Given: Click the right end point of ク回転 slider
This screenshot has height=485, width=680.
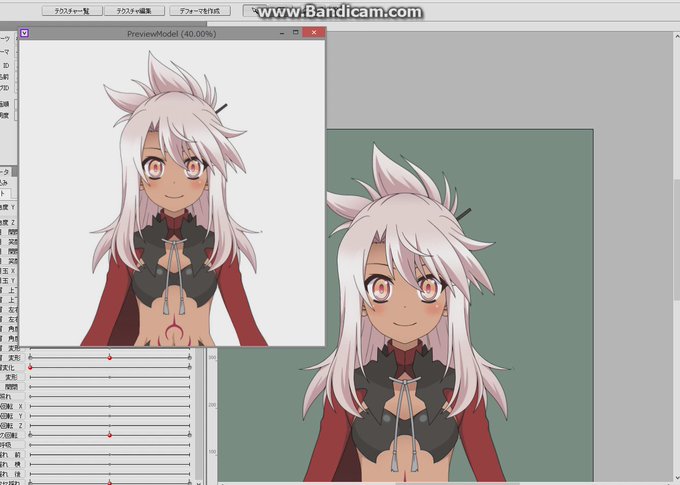Looking at the screenshot, I should coord(190,435).
